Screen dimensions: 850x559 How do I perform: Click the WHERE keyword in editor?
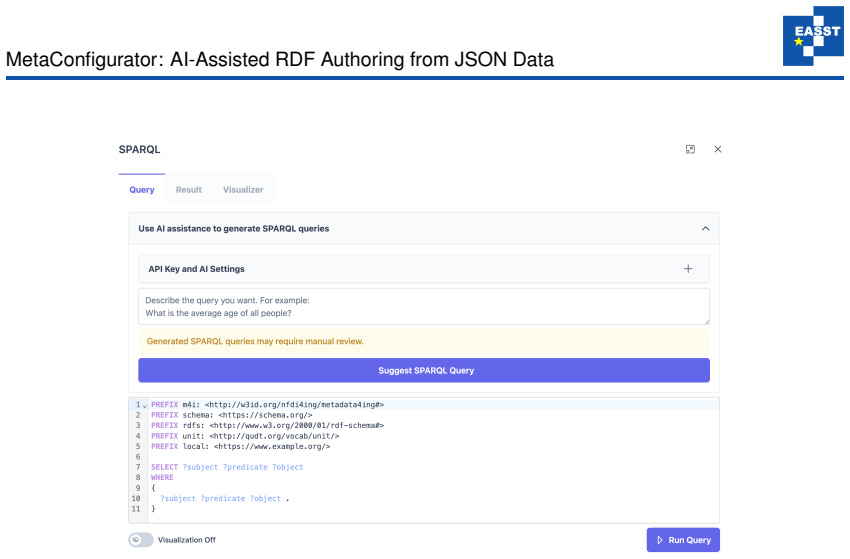162,478
